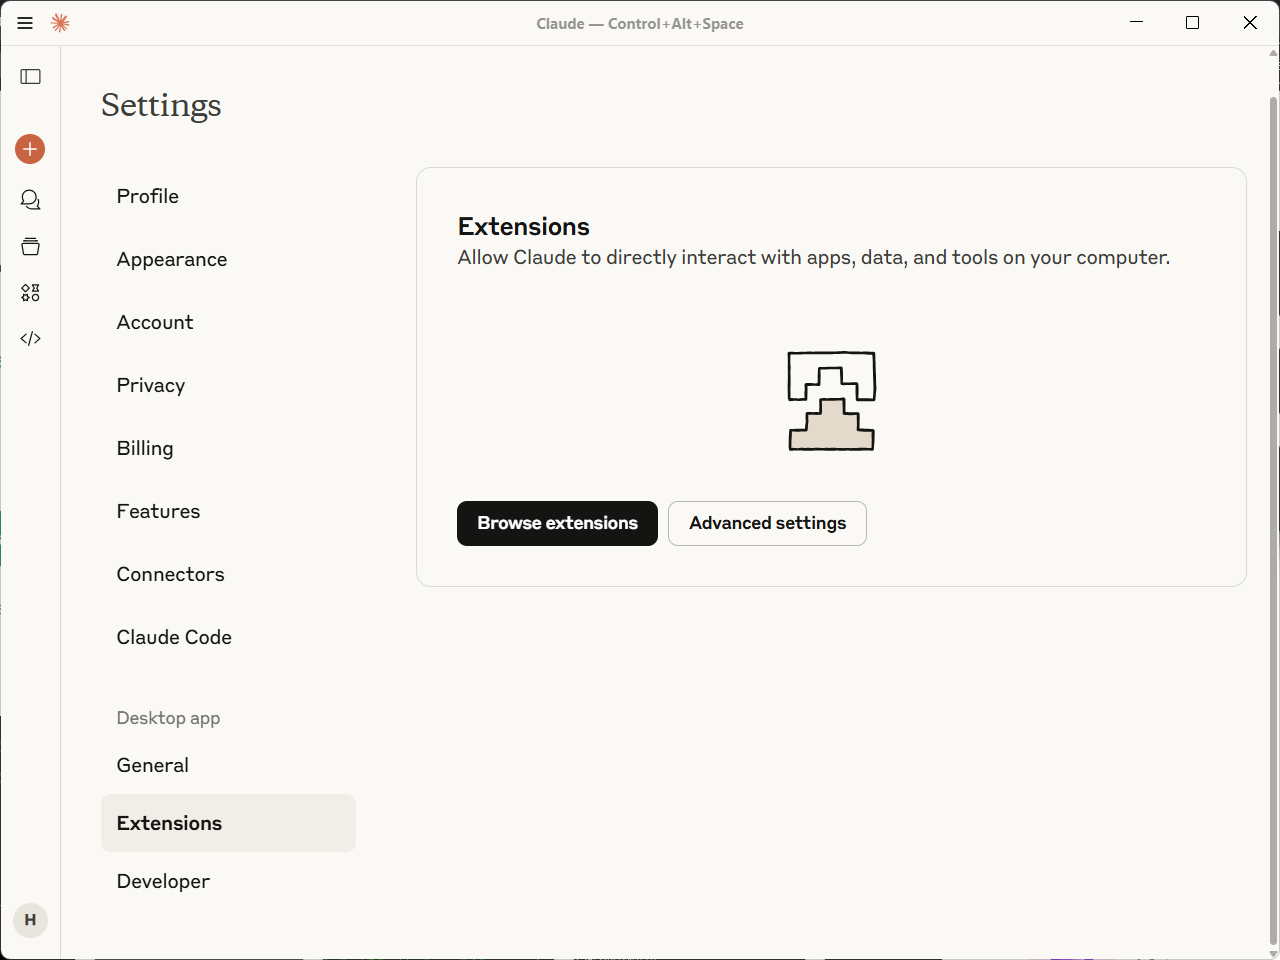Open the projects stack icon
Viewport: 1280px width, 960px height.
(x=31, y=246)
